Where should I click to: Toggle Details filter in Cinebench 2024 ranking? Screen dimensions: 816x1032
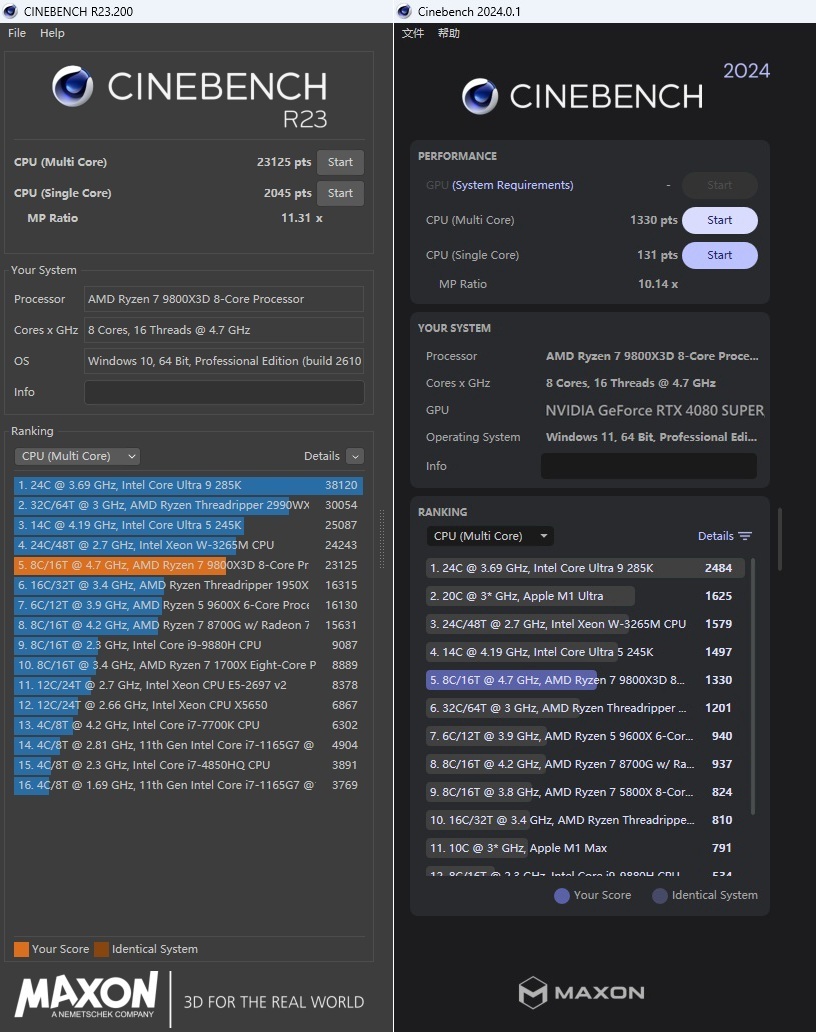tap(725, 536)
